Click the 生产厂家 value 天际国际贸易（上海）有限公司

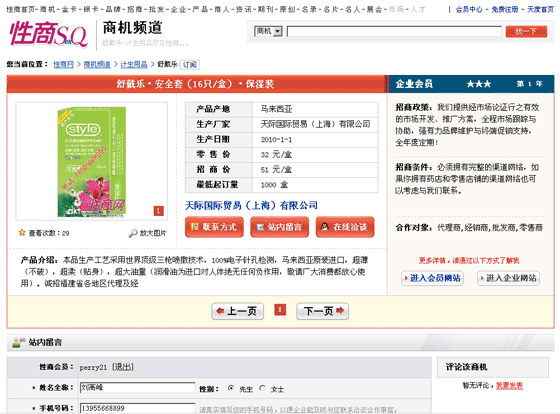coord(315,124)
